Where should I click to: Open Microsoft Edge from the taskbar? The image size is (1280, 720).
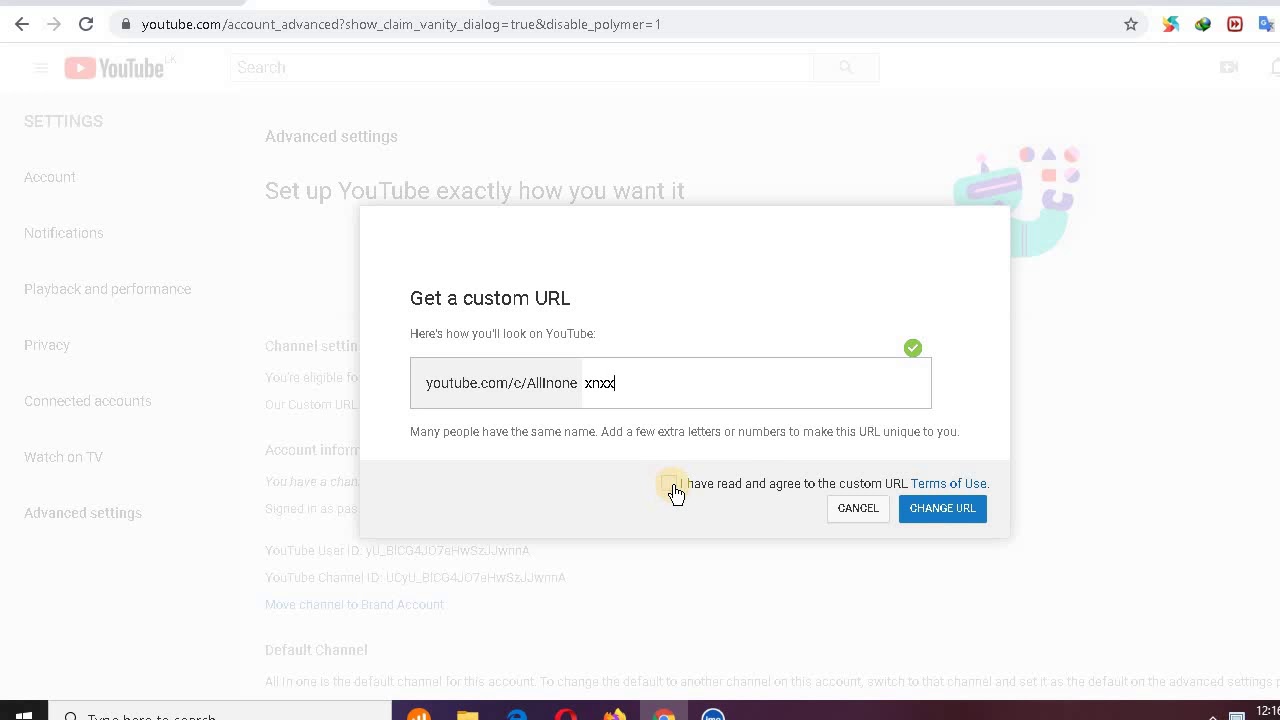[x=517, y=714]
